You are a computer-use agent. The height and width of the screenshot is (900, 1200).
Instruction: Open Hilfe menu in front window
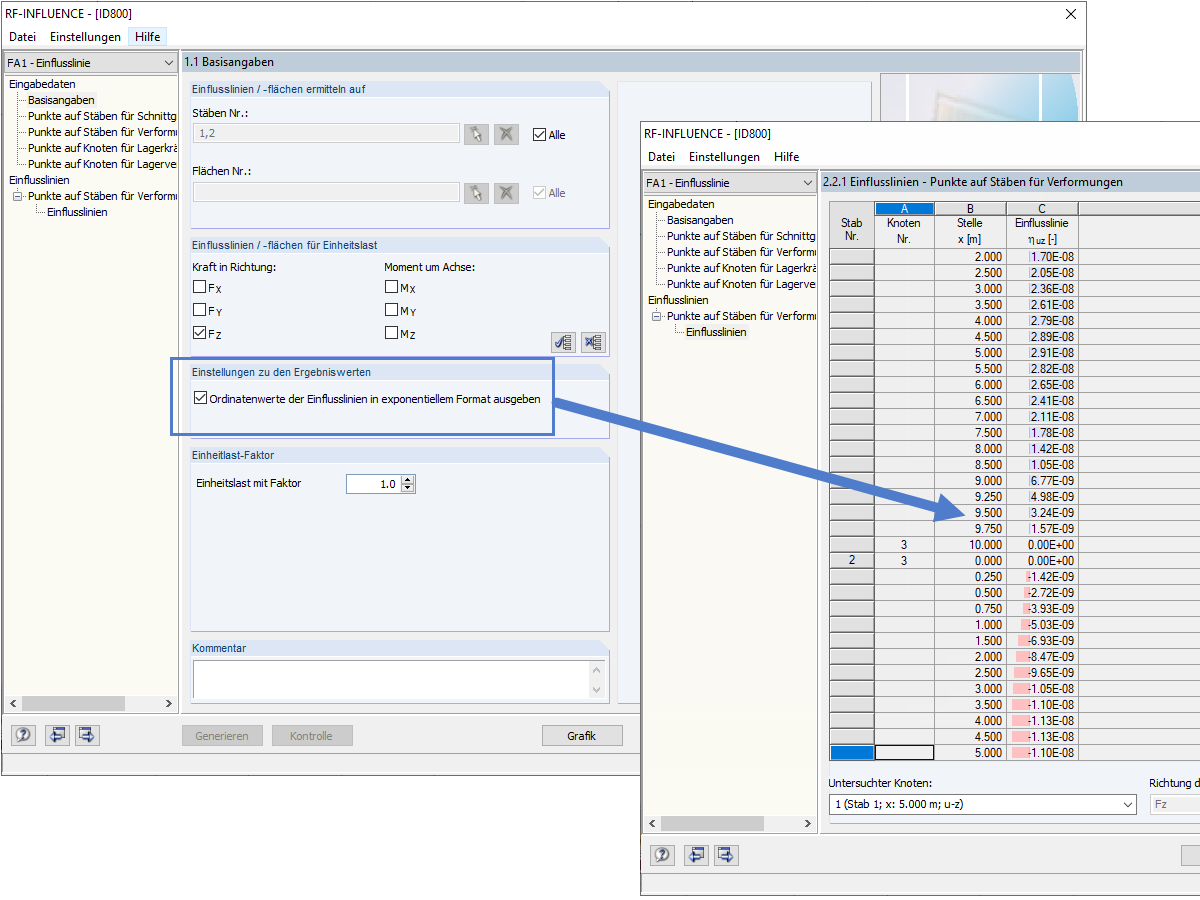(x=786, y=157)
